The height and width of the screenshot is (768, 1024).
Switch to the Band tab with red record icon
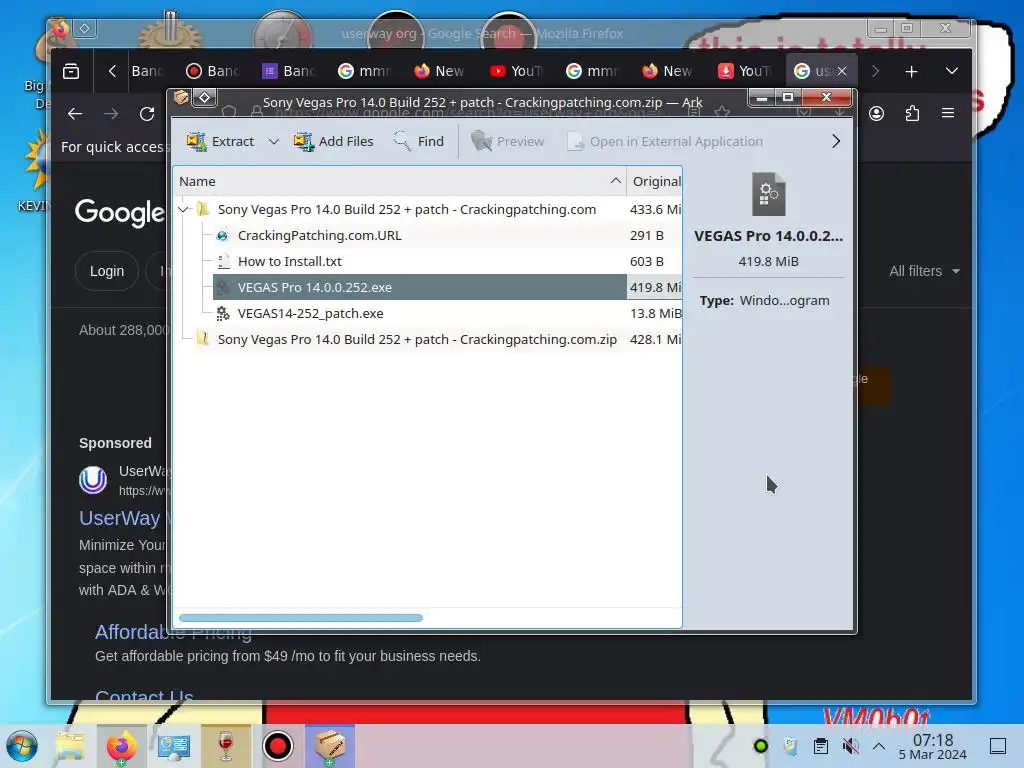pyautogui.click(x=214, y=71)
